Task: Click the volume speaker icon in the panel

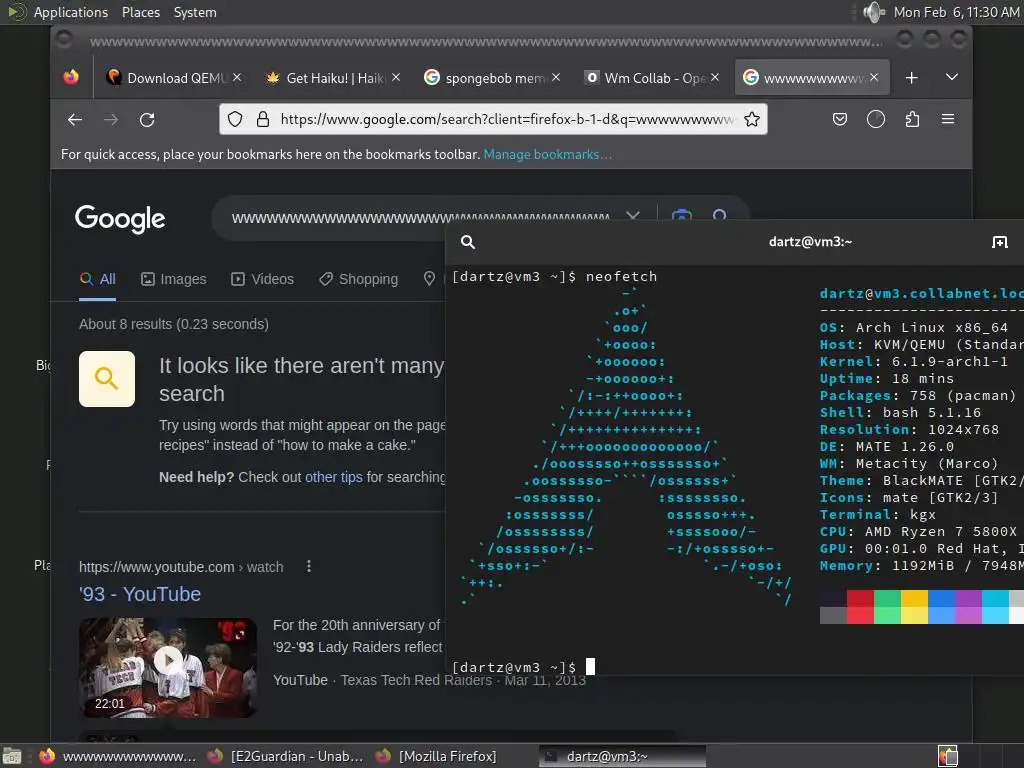Action: click(873, 12)
